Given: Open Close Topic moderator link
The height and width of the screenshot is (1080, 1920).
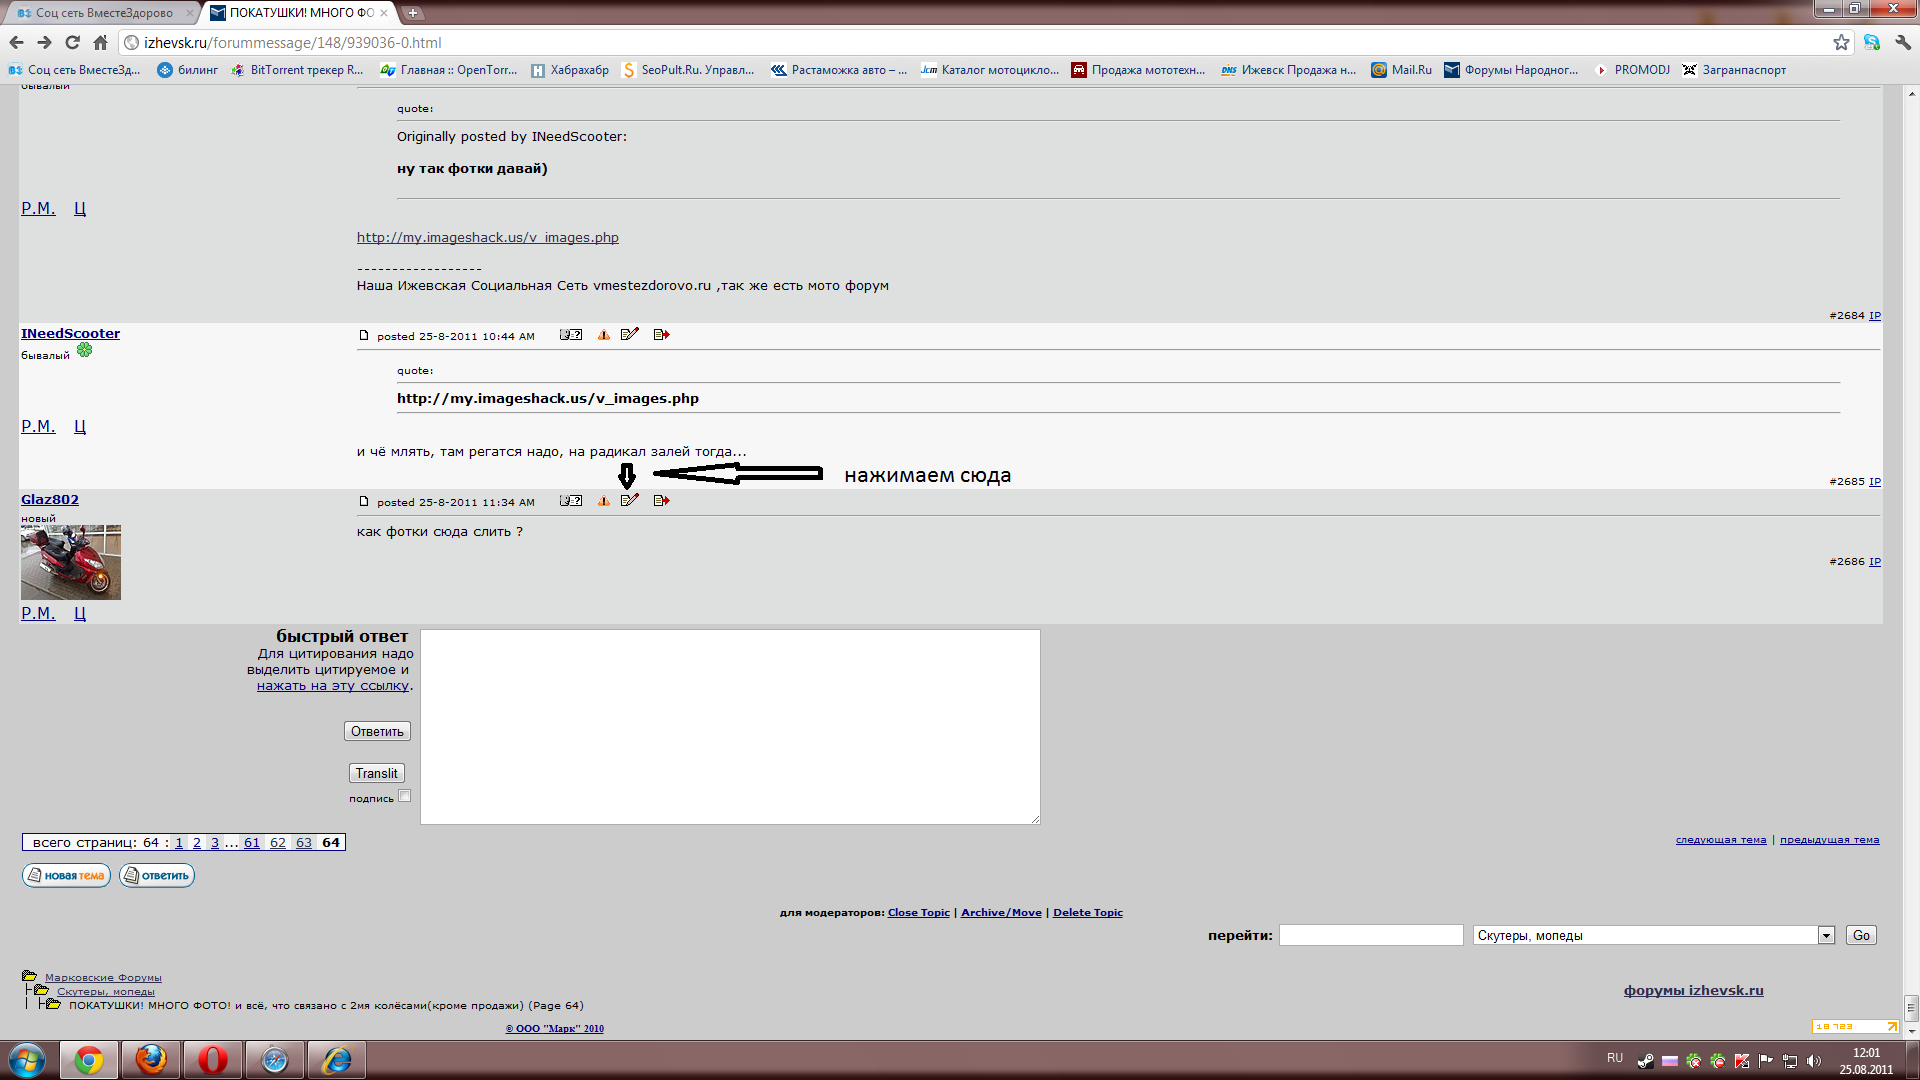Looking at the screenshot, I should click(x=918, y=912).
